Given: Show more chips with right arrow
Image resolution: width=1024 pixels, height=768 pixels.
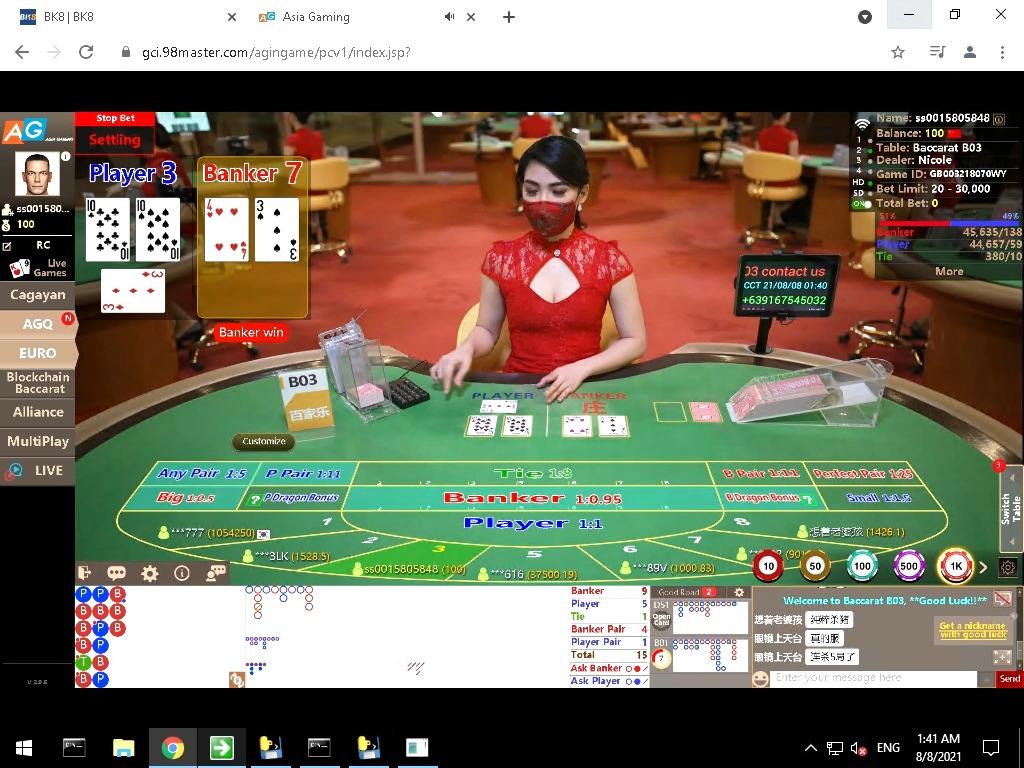Looking at the screenshot, I should (x=984, y=567).
